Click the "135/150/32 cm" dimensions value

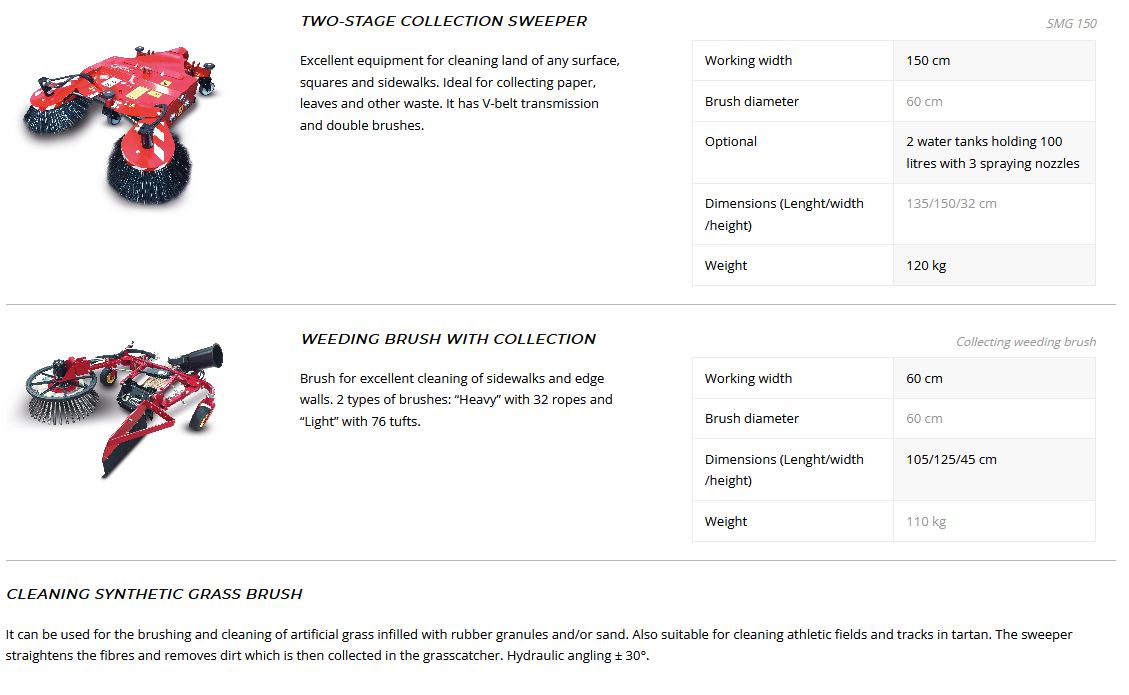point(951,204)
